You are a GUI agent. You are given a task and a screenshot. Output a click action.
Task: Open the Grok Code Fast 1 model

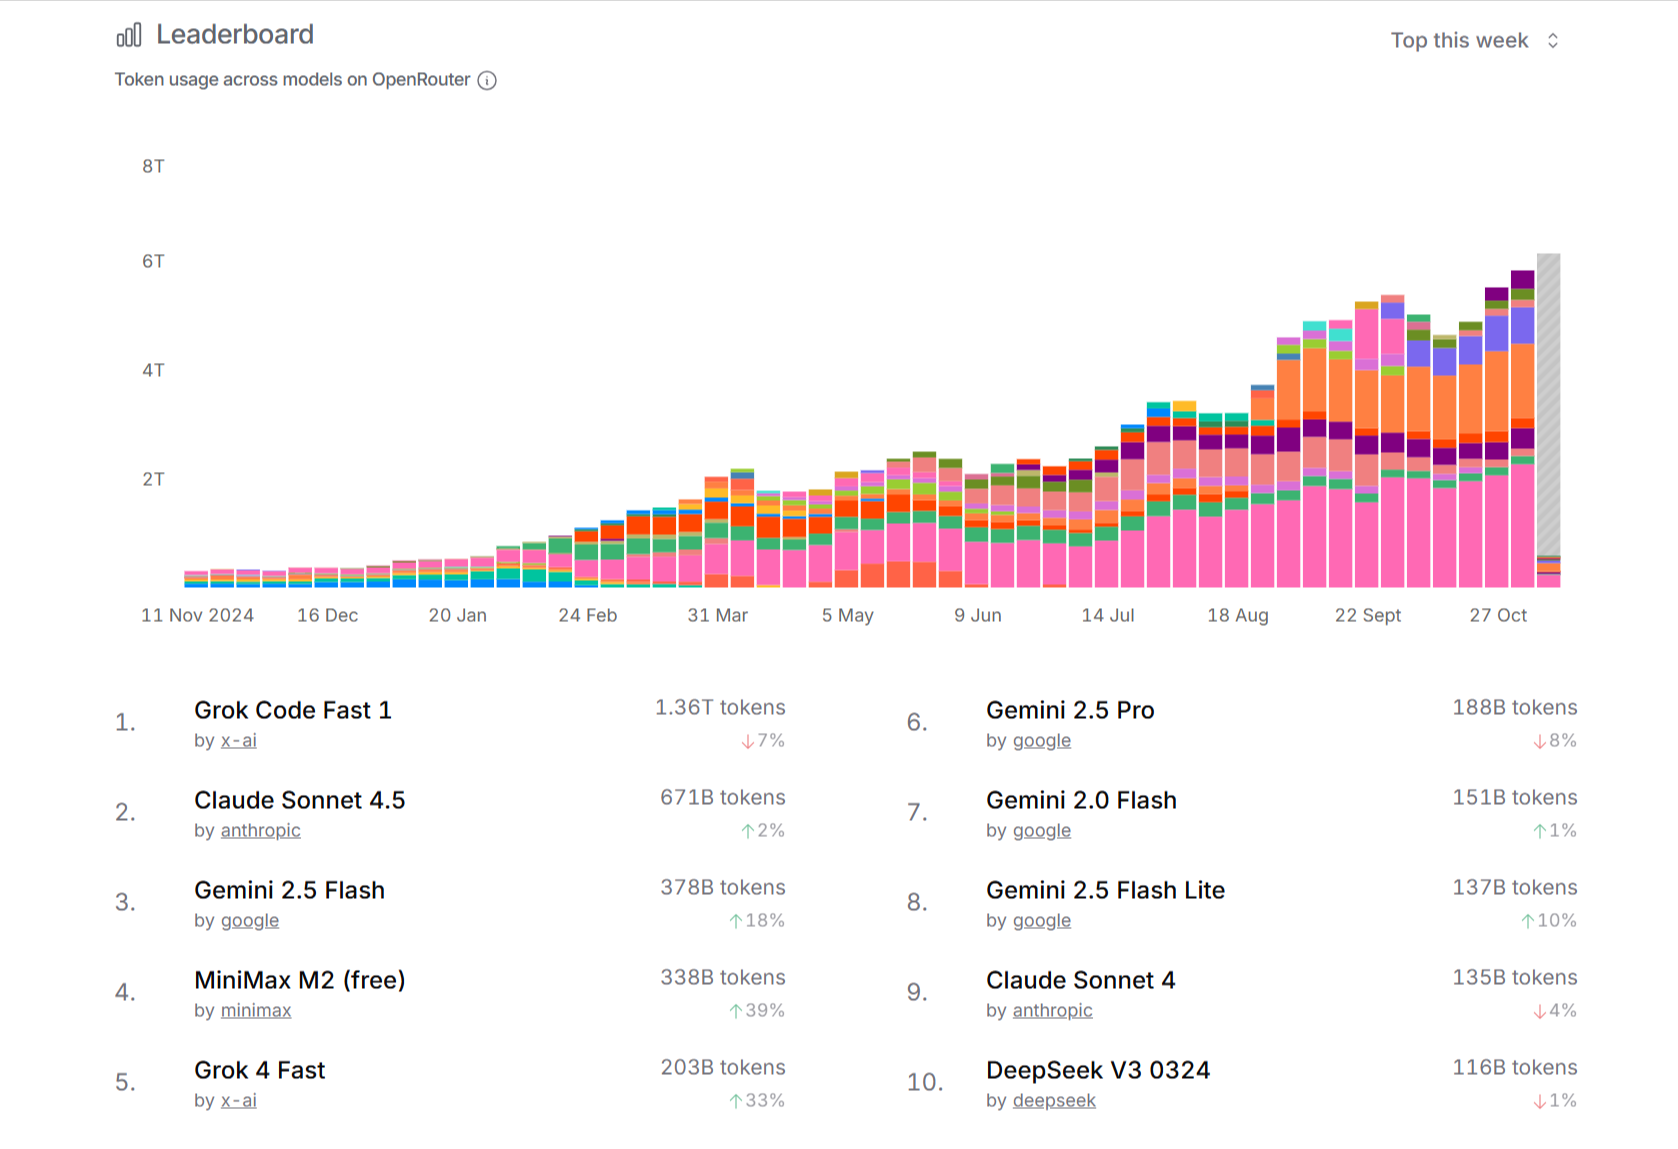point(292,710)
